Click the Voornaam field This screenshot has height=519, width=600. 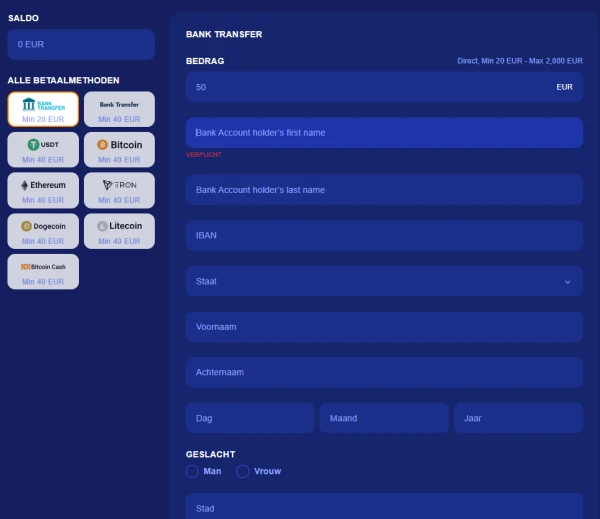pyautogui.click(x=384, y=327)
